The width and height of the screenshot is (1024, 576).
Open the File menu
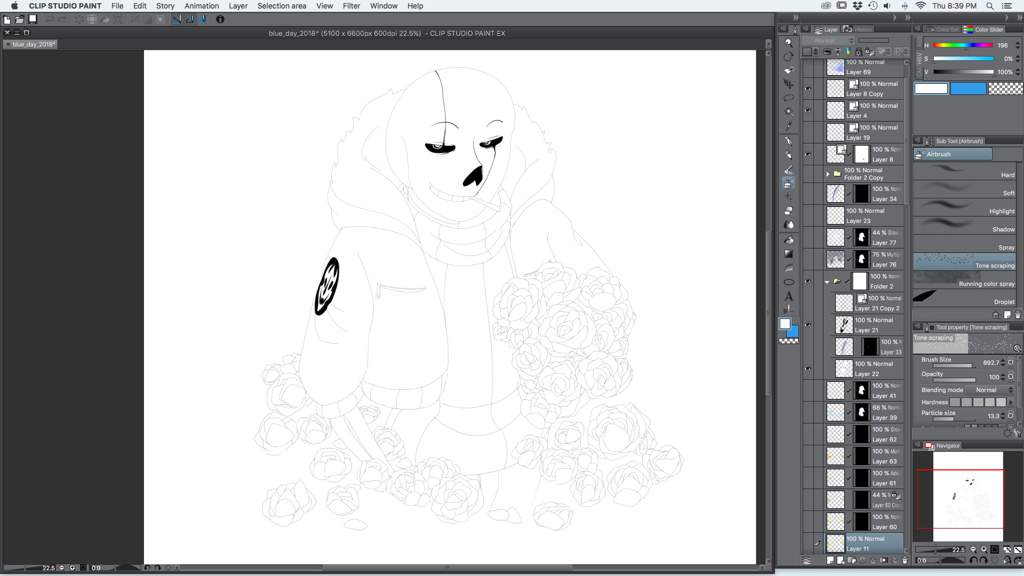pyautogui.click(x=118, y=6)
